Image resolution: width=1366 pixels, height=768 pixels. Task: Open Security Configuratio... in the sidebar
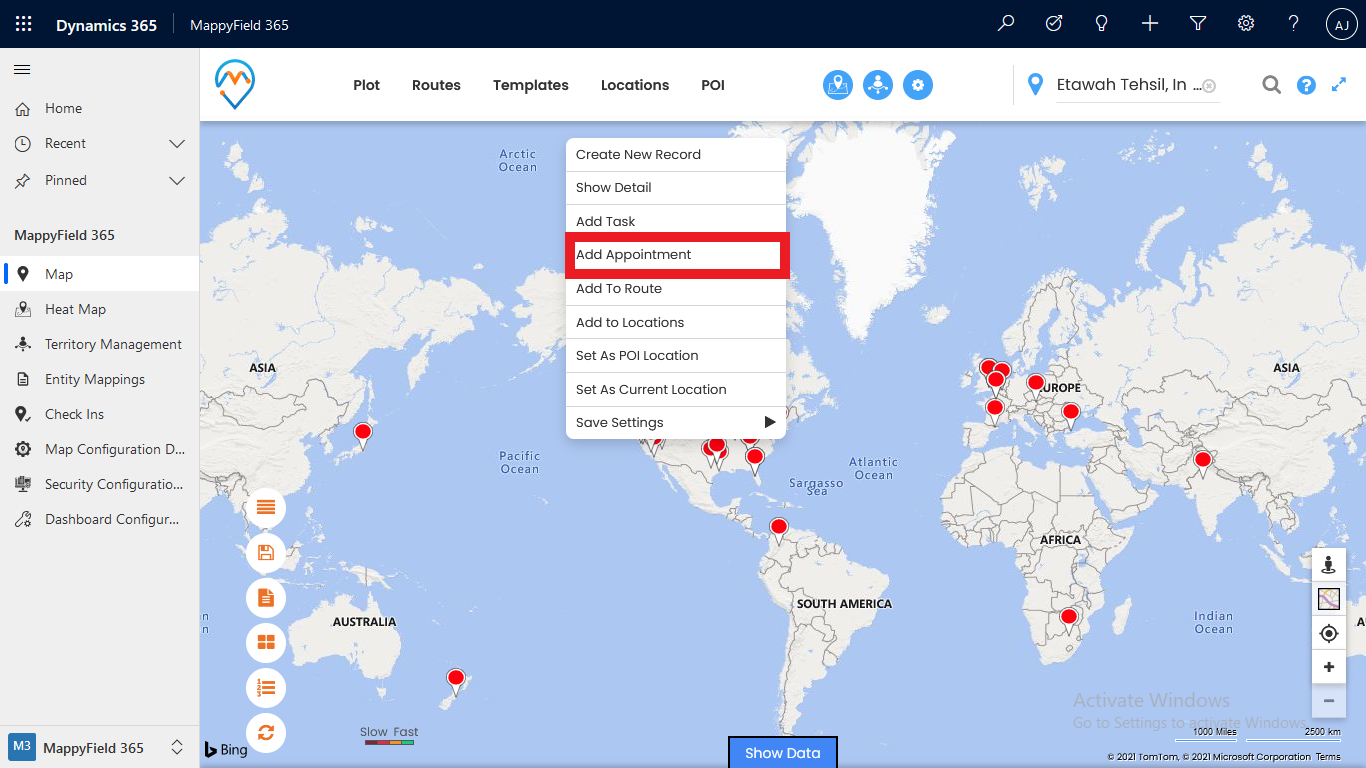pos(99,484)
